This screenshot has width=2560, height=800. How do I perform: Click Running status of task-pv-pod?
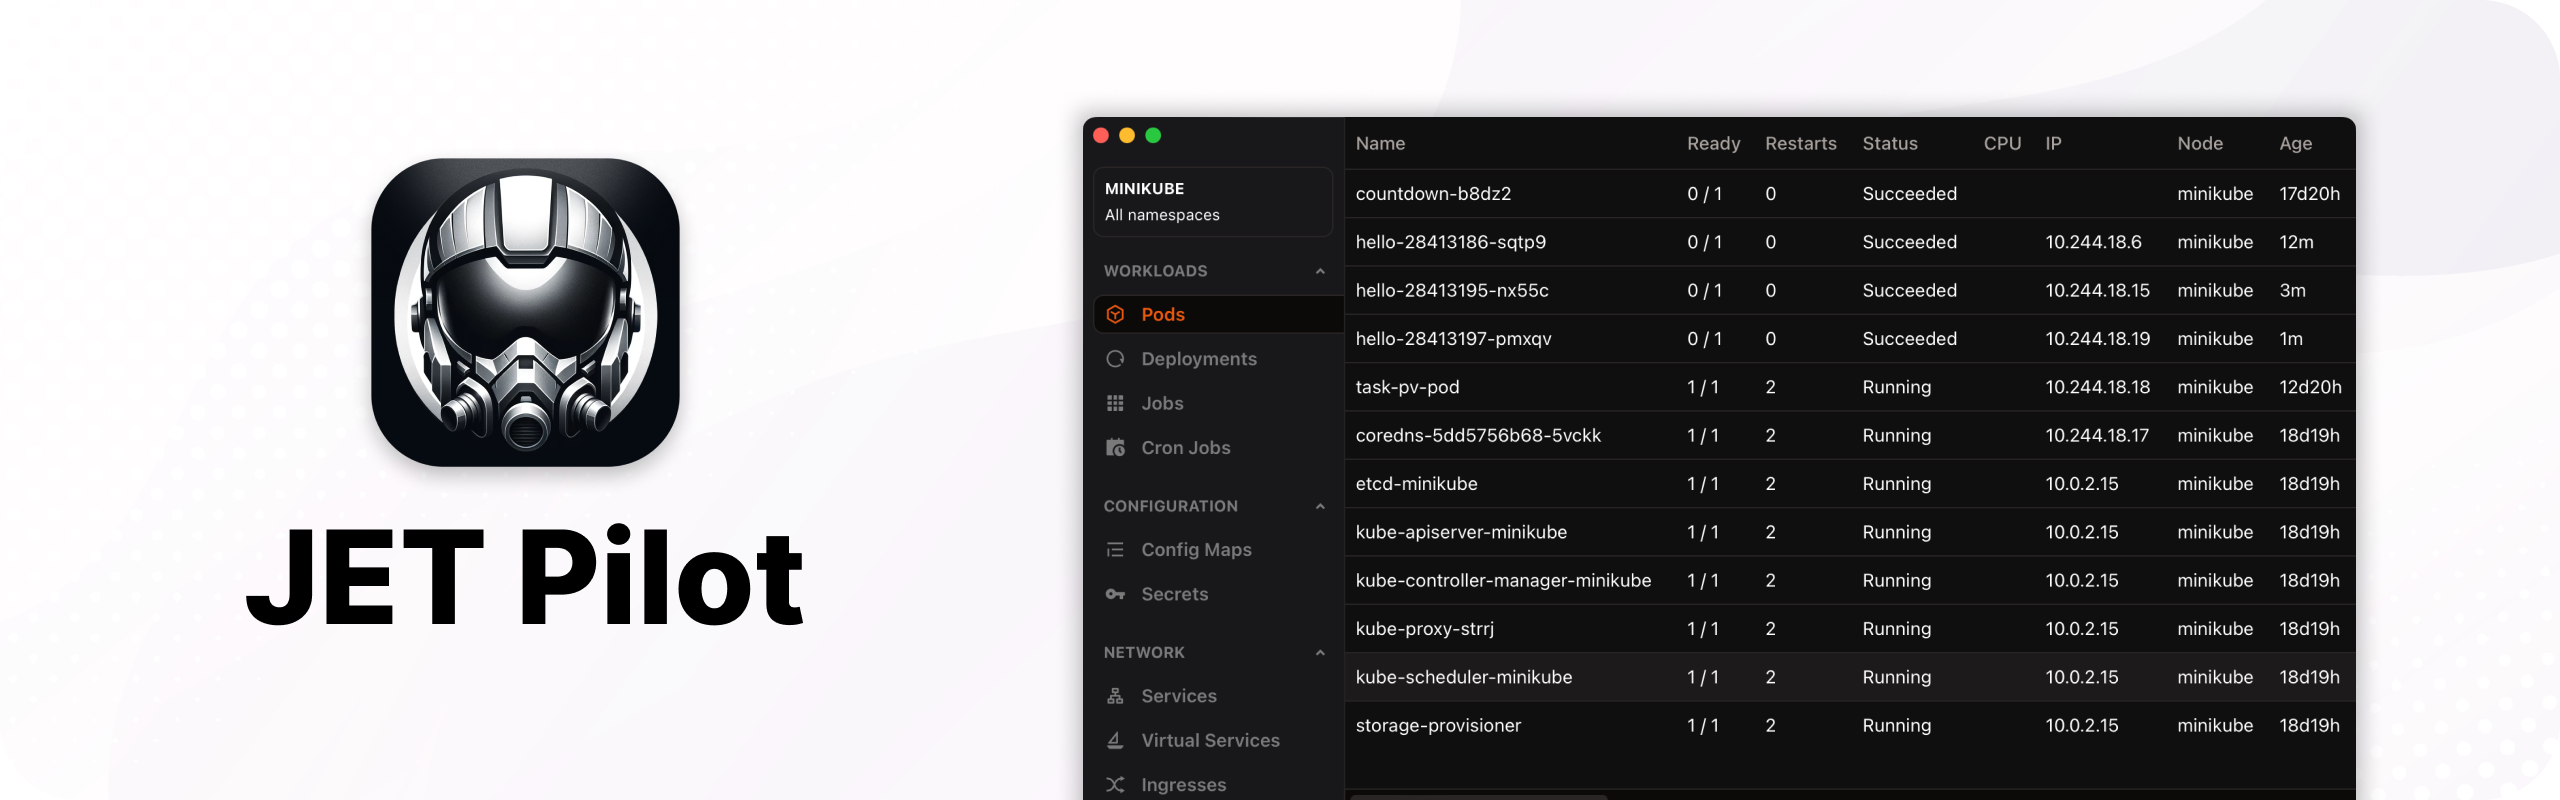(x=1896, y=387)
